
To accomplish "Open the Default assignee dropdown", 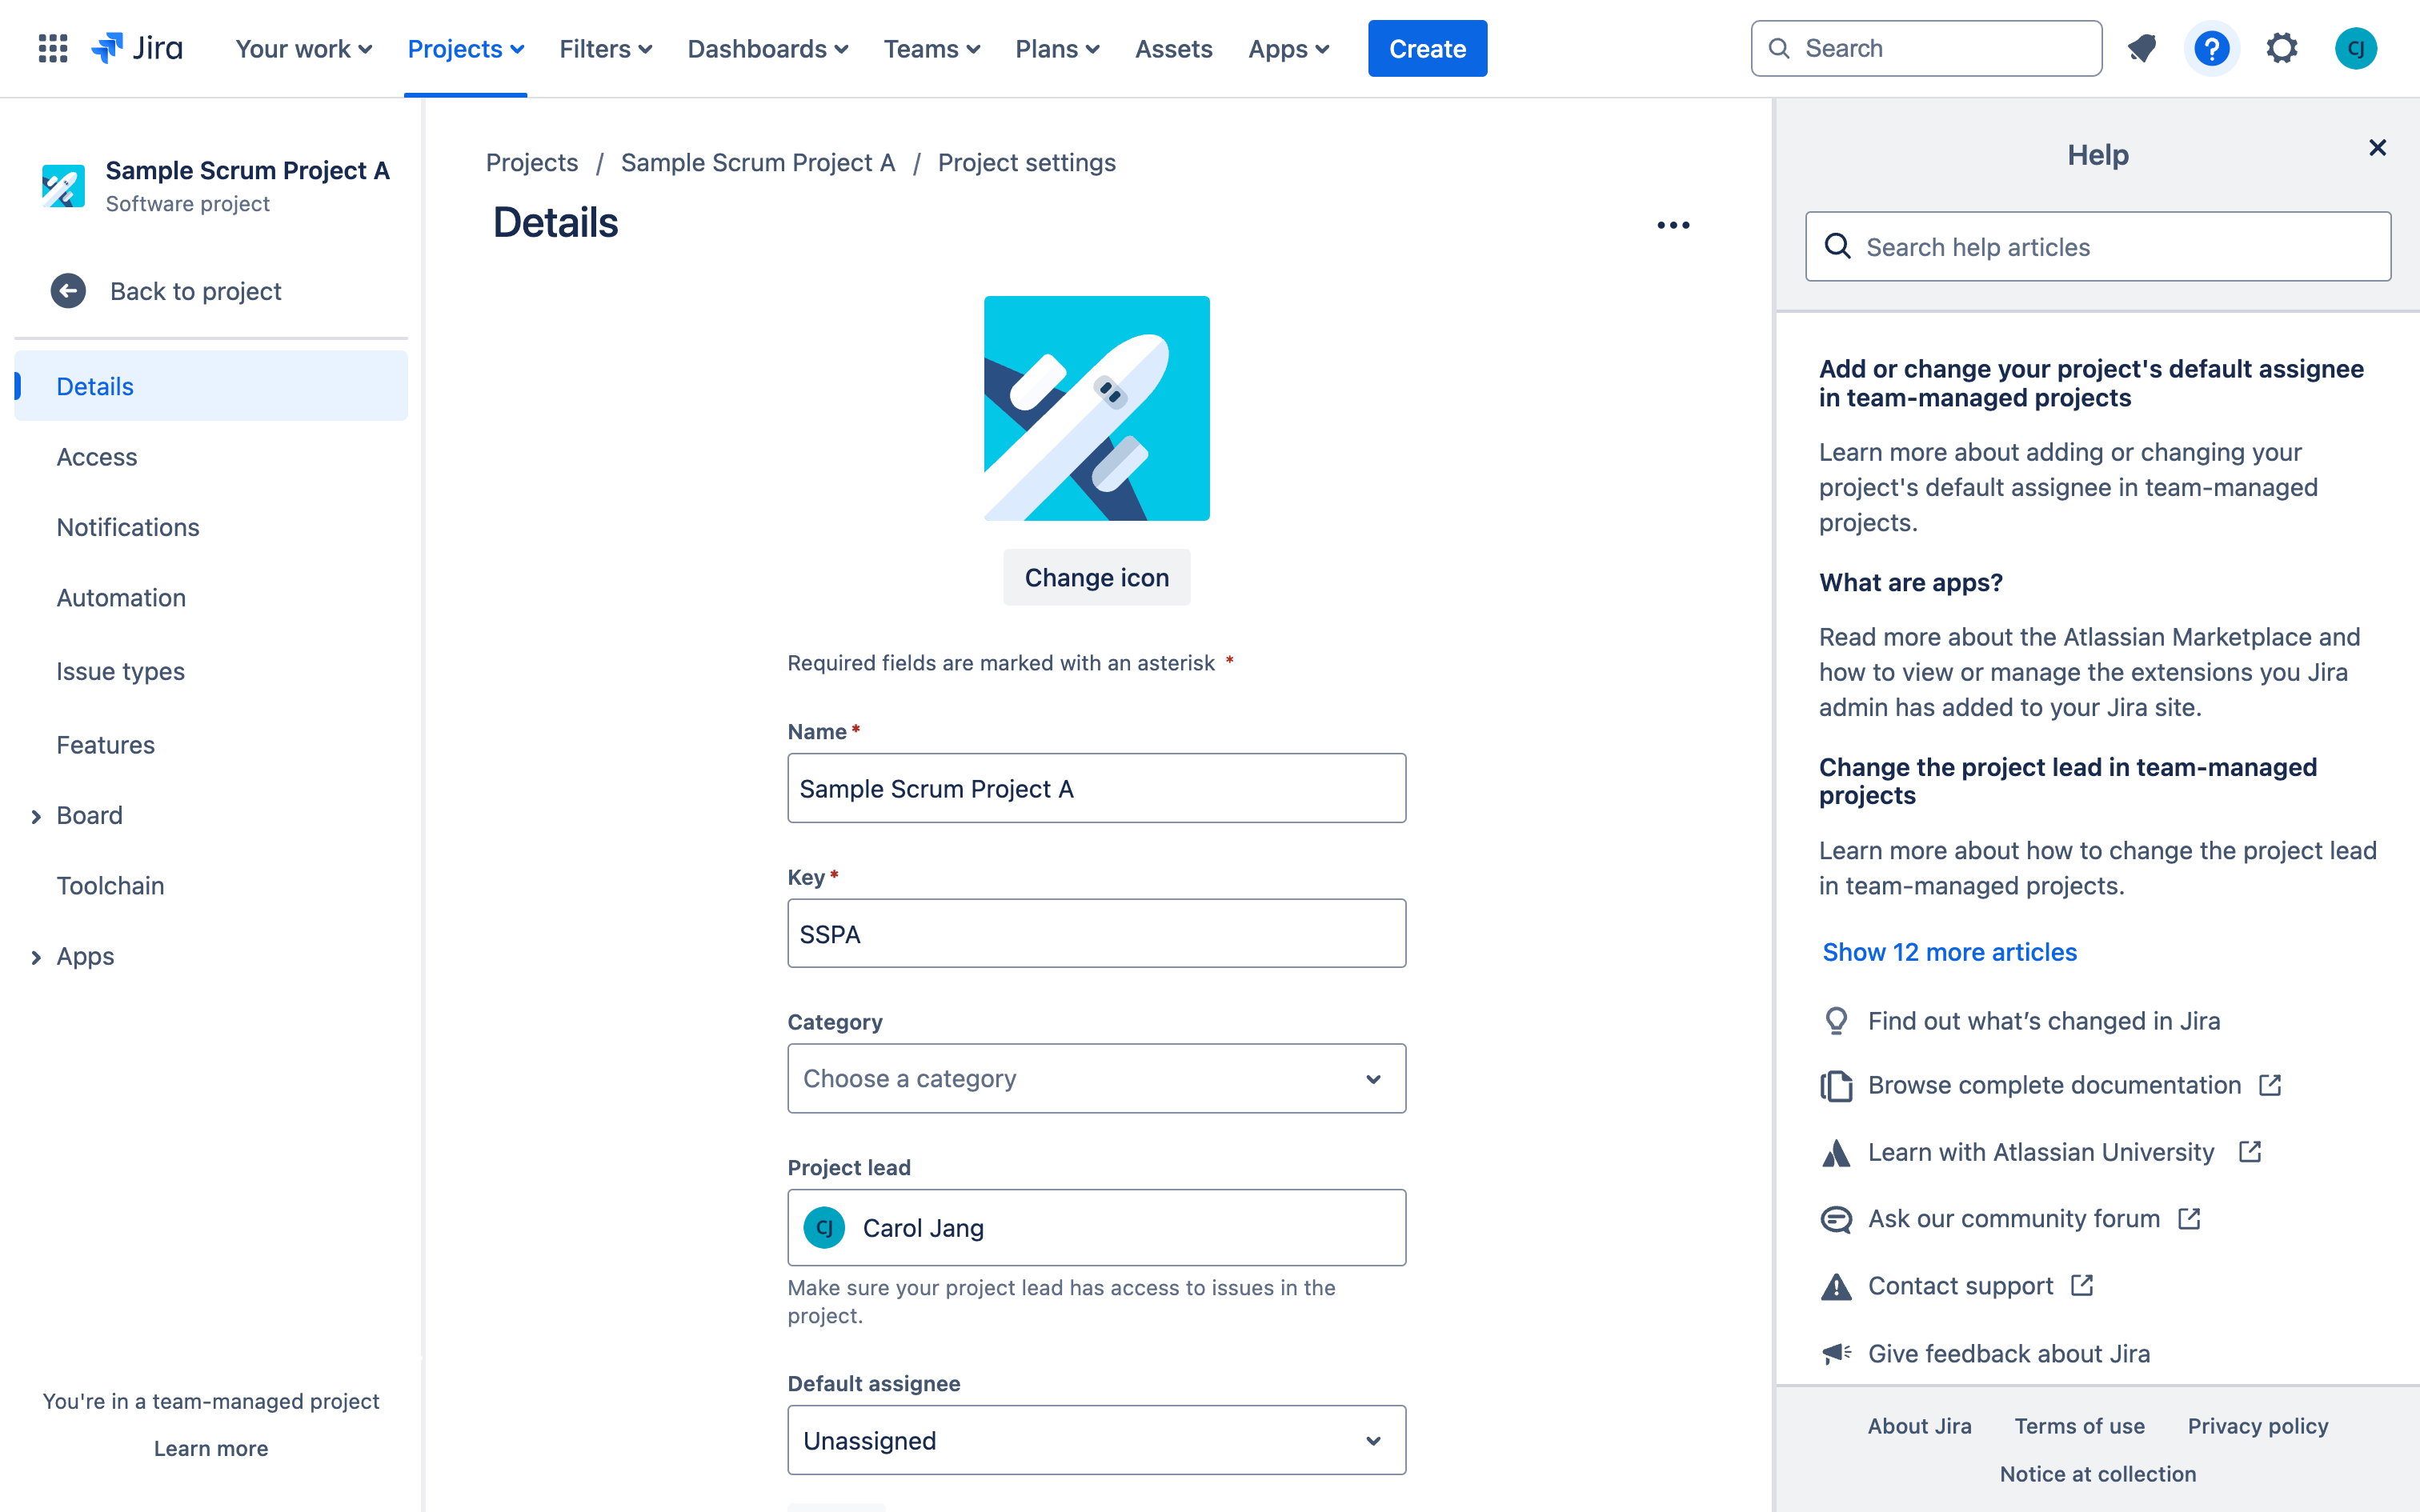I will coord(1096,1439).
